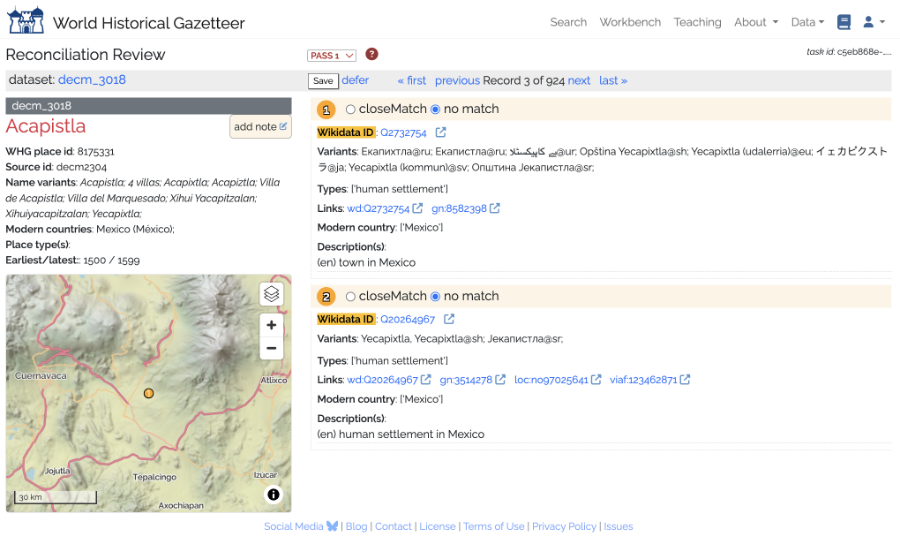This screenshot has height=544, width=900.
Task: Open the user account dropdown
Action: point(873,22)
